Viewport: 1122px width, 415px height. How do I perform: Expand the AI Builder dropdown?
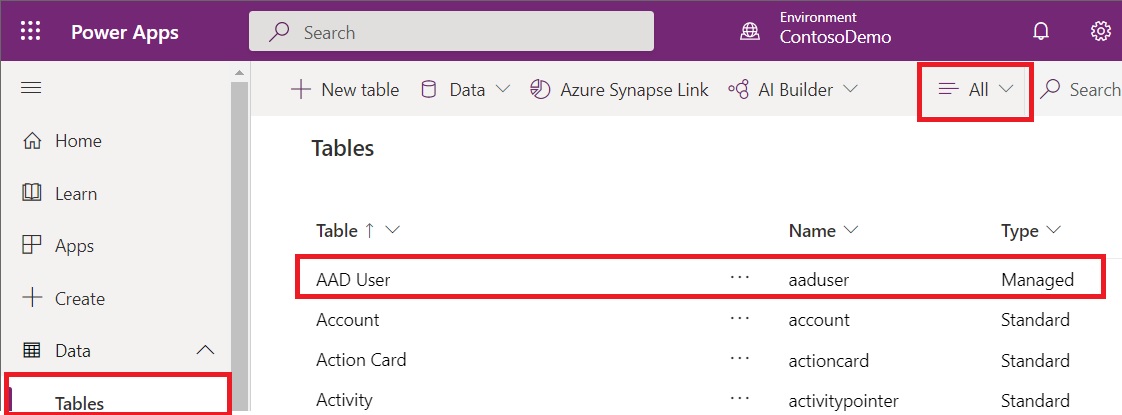point(793,90)
